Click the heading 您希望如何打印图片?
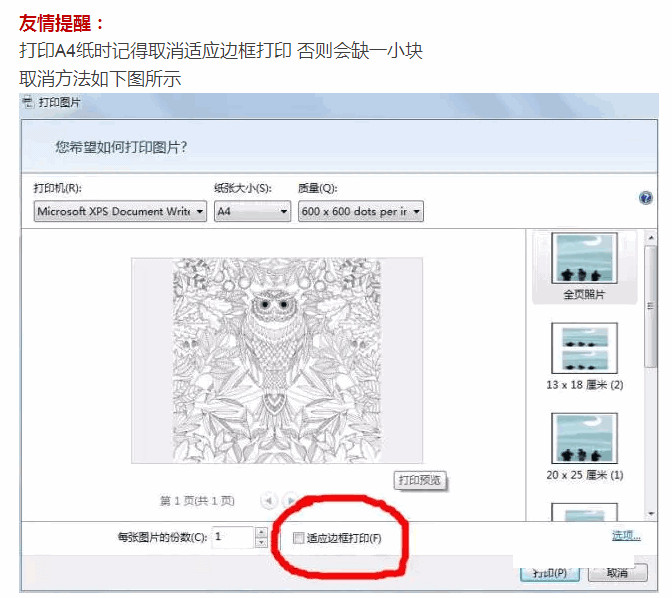 121,147
